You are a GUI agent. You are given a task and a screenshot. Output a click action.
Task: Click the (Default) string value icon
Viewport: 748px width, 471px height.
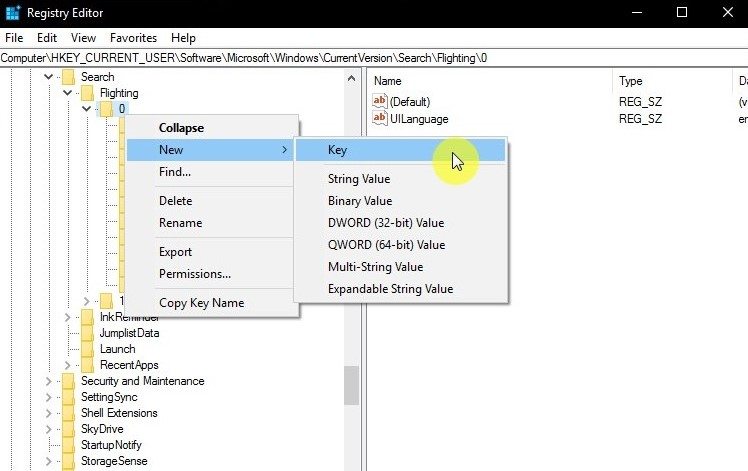click(379, 102)
